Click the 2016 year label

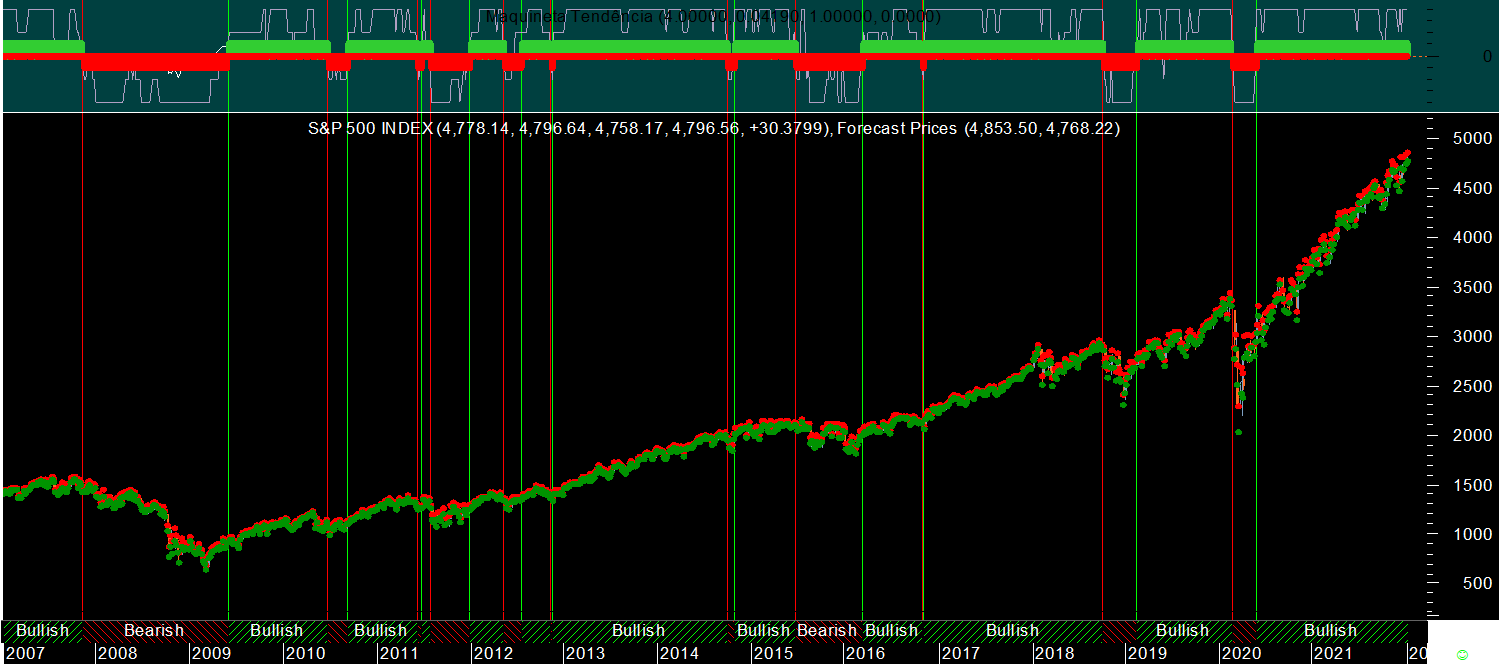pyautogui.click(x=866, y=653)
